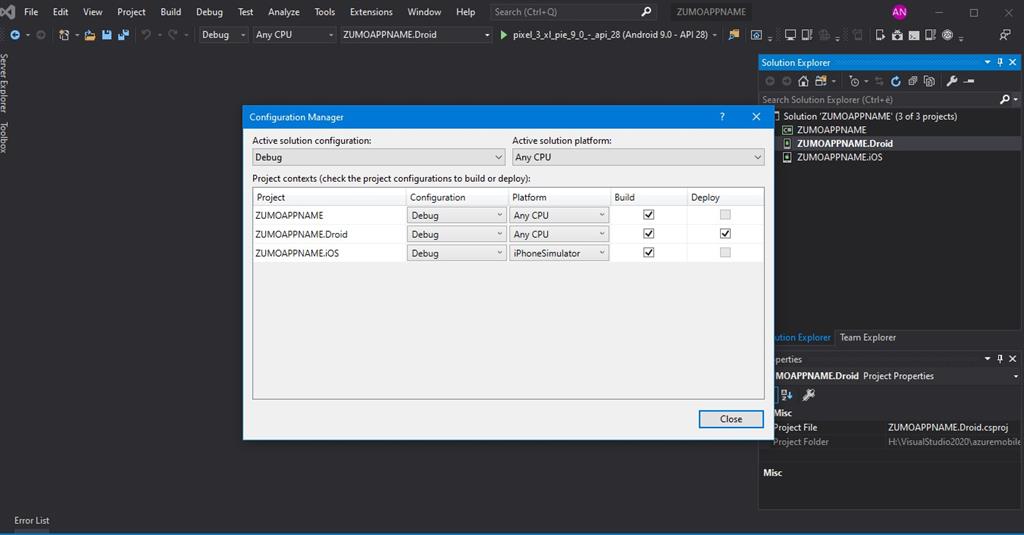Open the Active solution platform dropdown
This screenshot has height=535, width=1024.
pyautogui.click(x=638, y=157)
